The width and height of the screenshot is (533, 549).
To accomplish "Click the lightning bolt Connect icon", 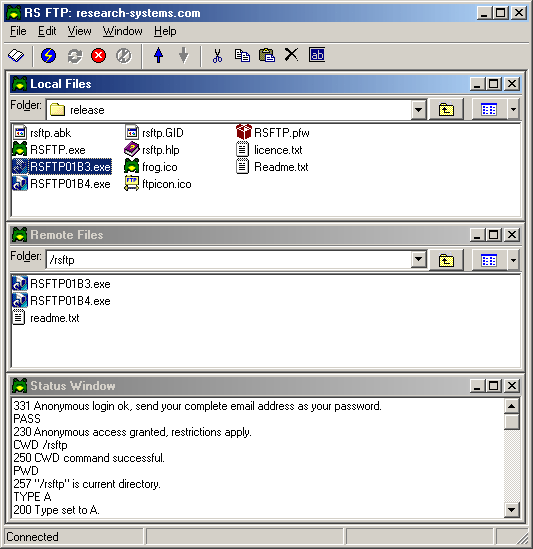I will [48, 56].
